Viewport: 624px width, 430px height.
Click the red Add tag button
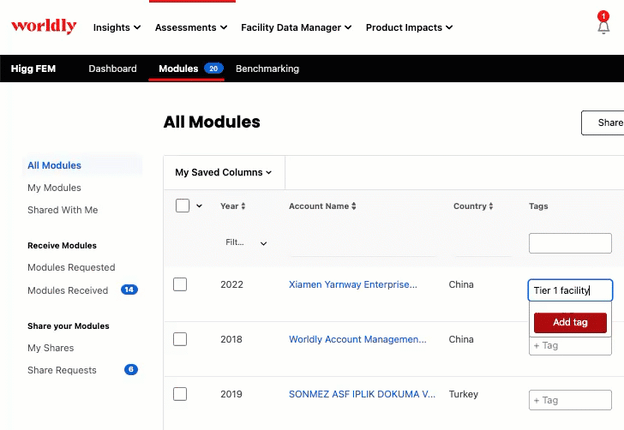click(570, 322)
